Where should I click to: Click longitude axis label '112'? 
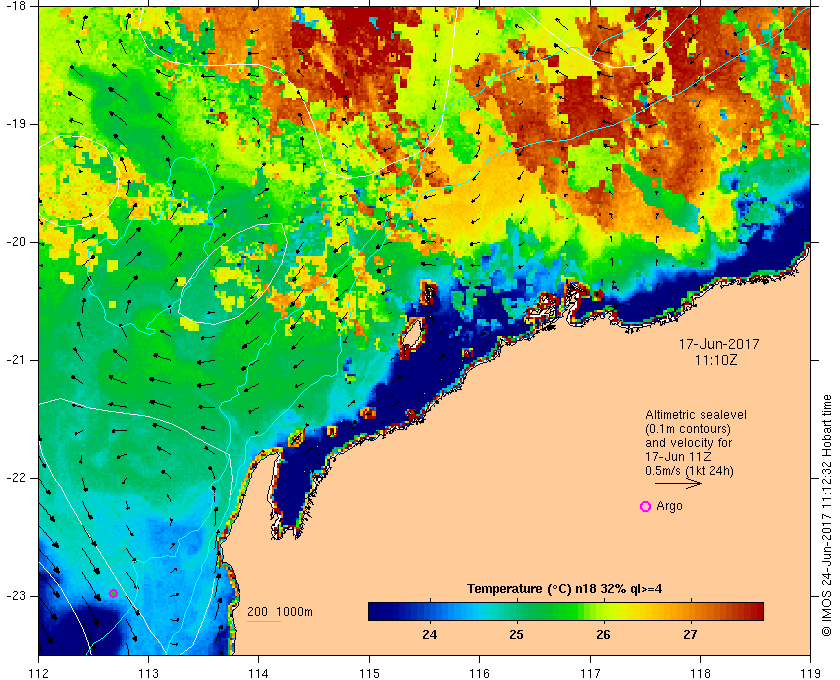pyautogui.click(x=39, y=672)
